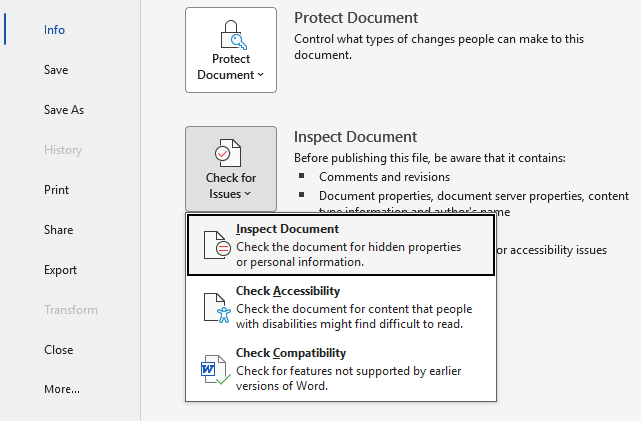Image resolution: width=641 pixels, height=421 pixels.
Task: Expand the Protect Document dropdown button
Action: click(x=231, y=50)
